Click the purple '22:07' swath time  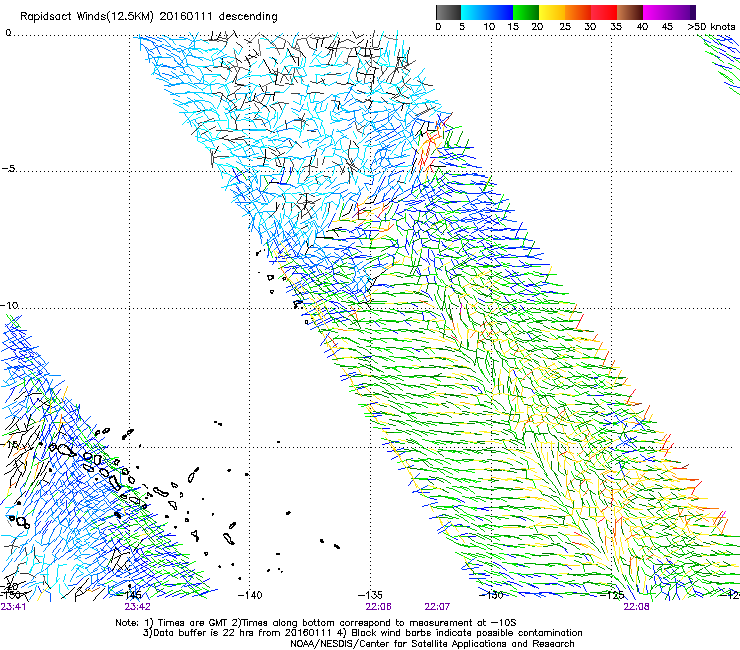[437, 607]
